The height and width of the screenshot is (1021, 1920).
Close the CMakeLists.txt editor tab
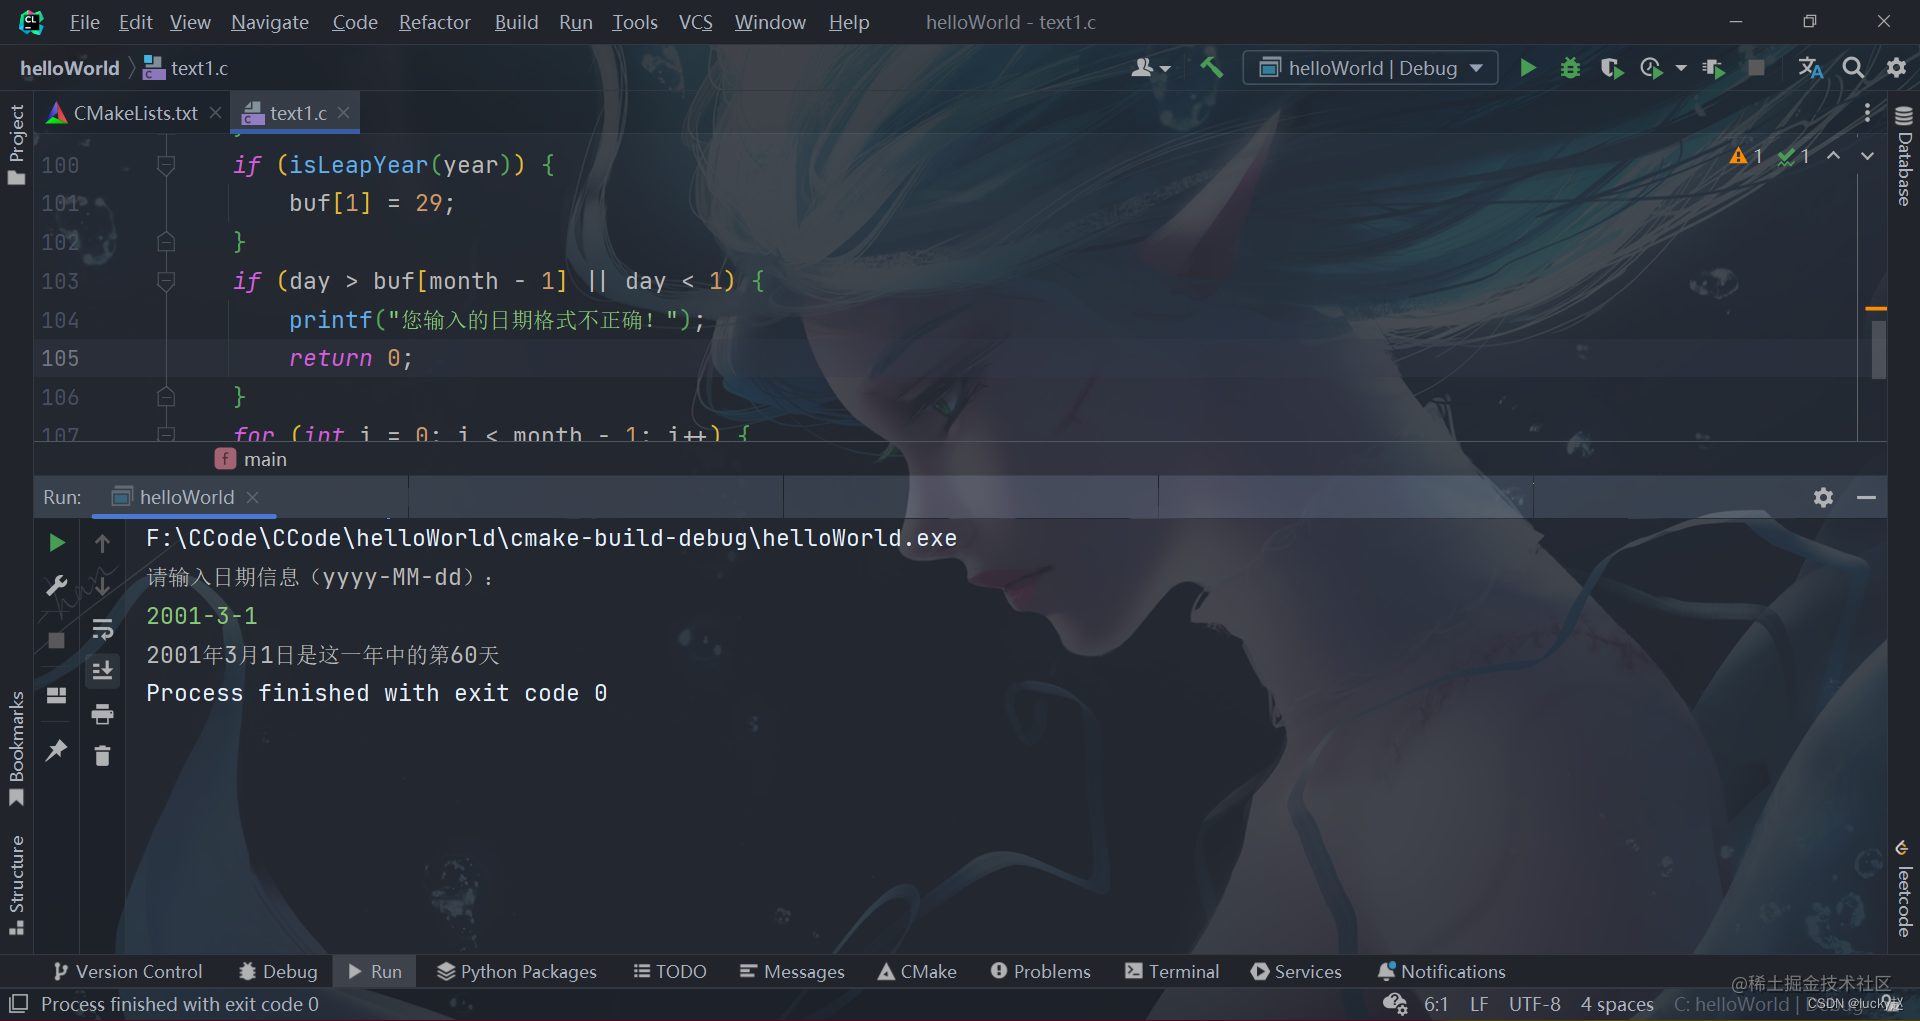pyautogui.click(x=215, y=113)
